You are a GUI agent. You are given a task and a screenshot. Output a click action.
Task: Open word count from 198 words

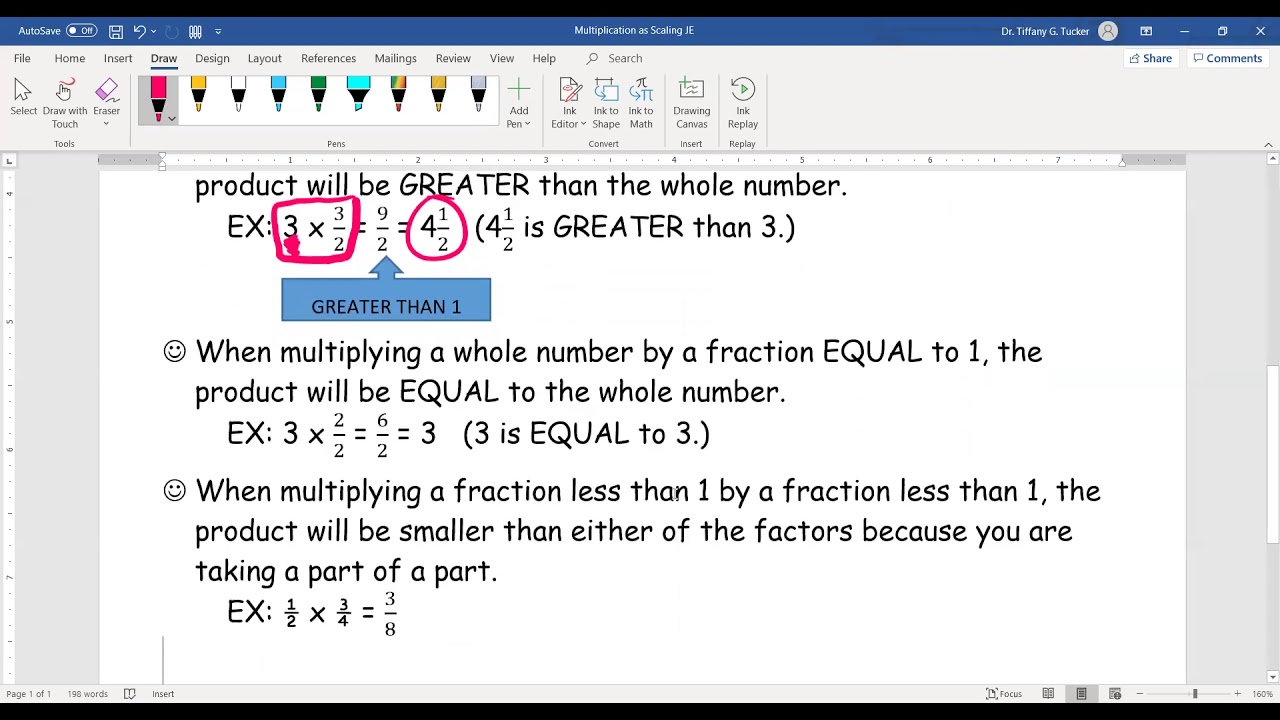87,694
